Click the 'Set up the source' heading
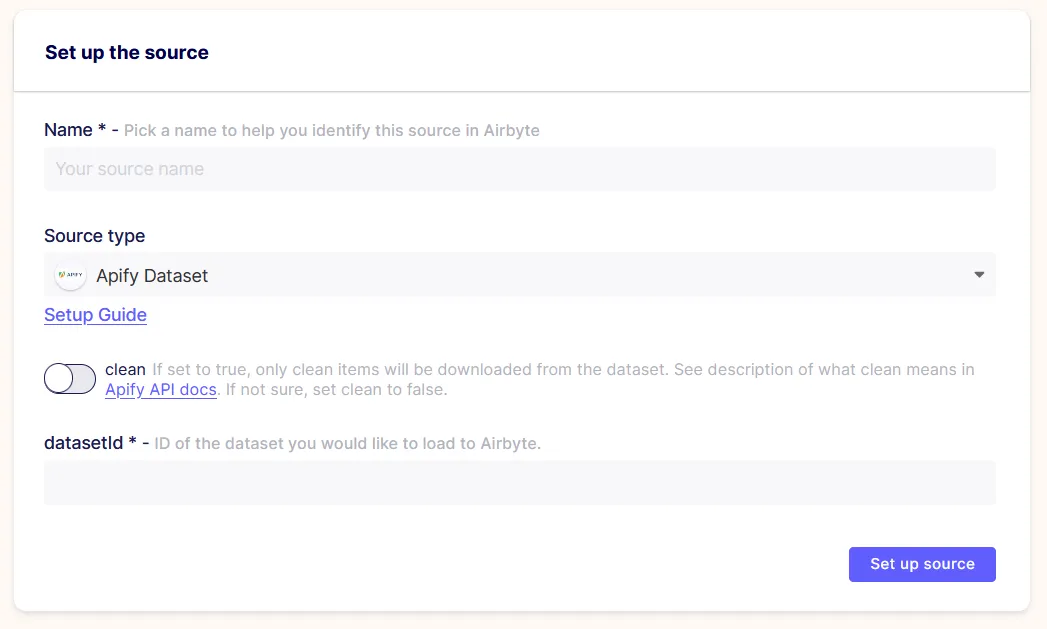Image resolution: width=1047 pixels, height=629 pixels. click(127, 52)
